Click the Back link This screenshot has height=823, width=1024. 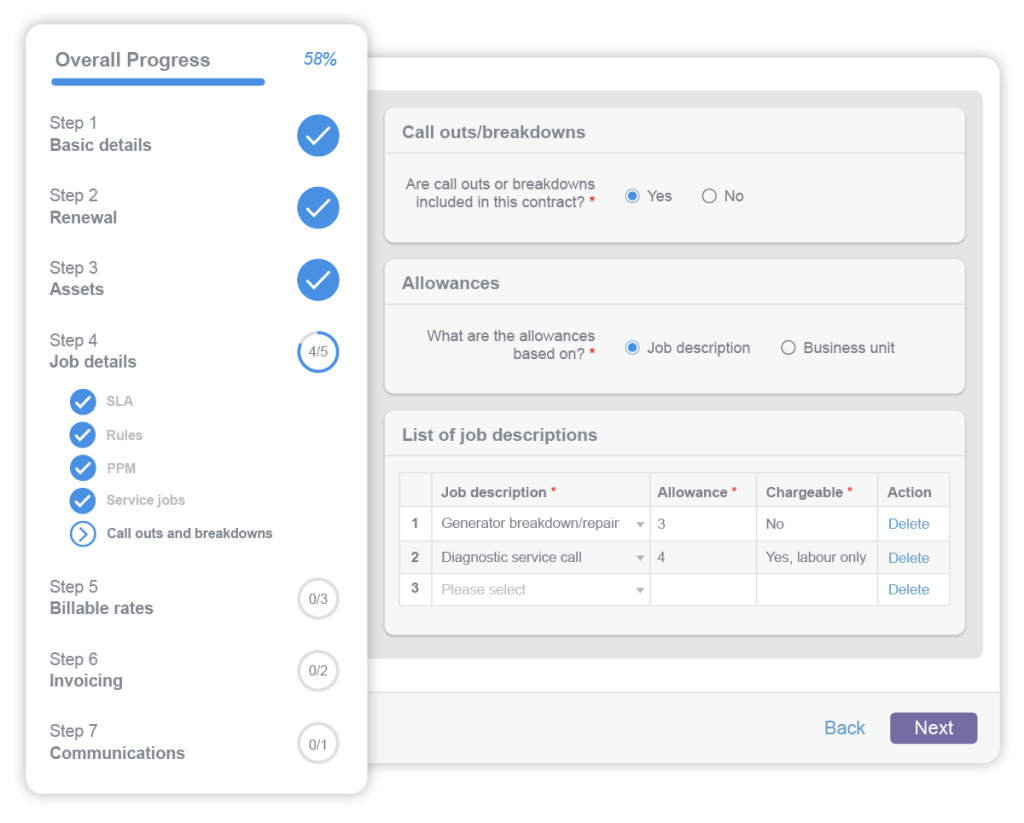[x=844, y=728]
